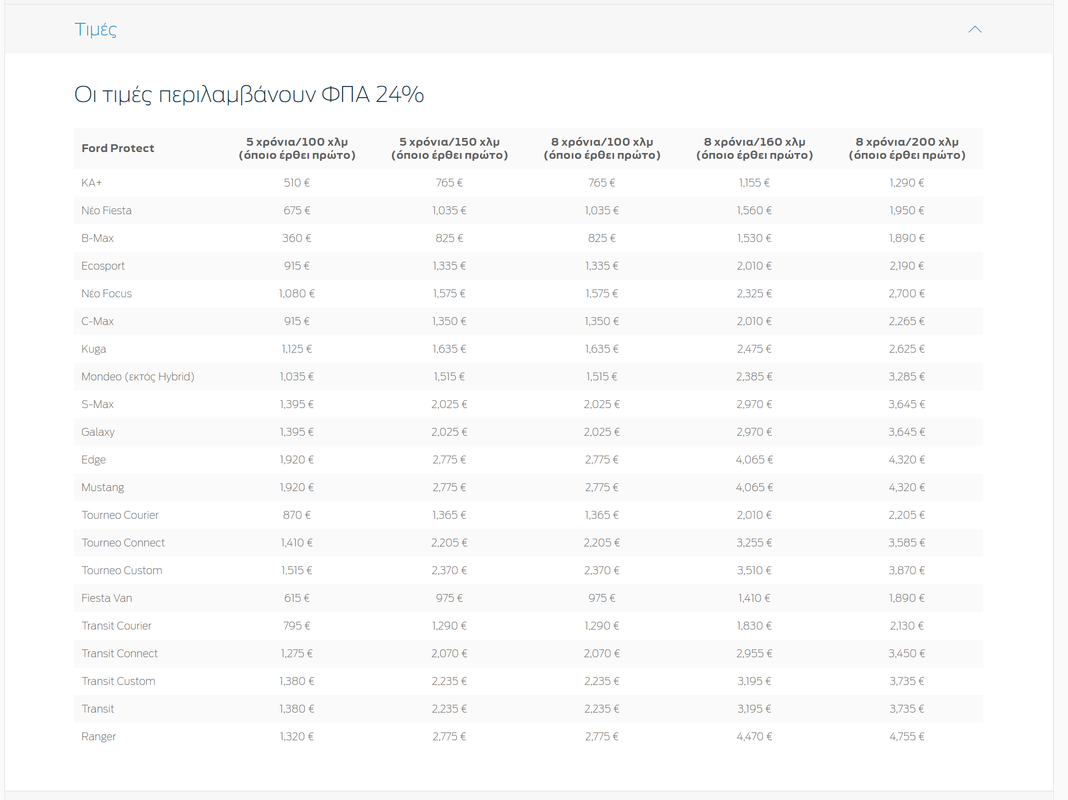Viewport: 1068px width, 800px height.
Task: Click the Kuga 1,125 € price
Action: [x=297, y=349]
